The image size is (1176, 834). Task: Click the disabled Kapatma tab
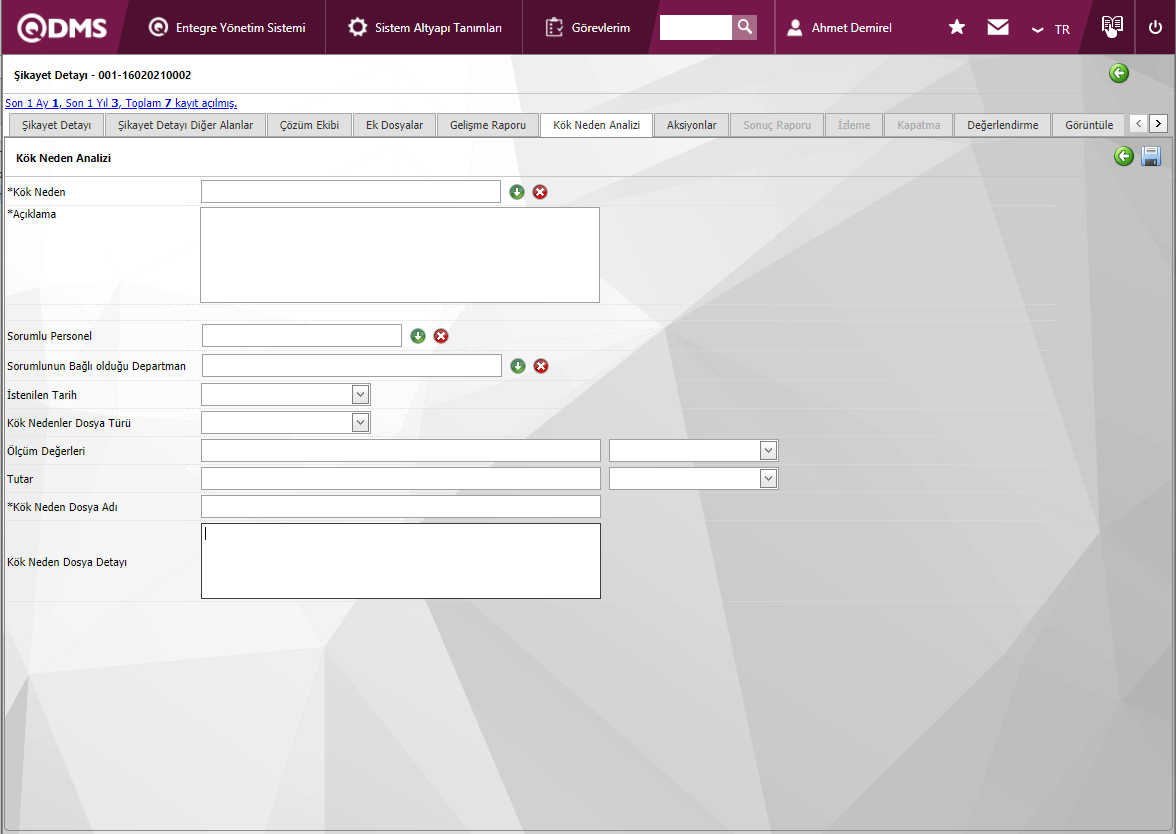click(x=919, y=125)
